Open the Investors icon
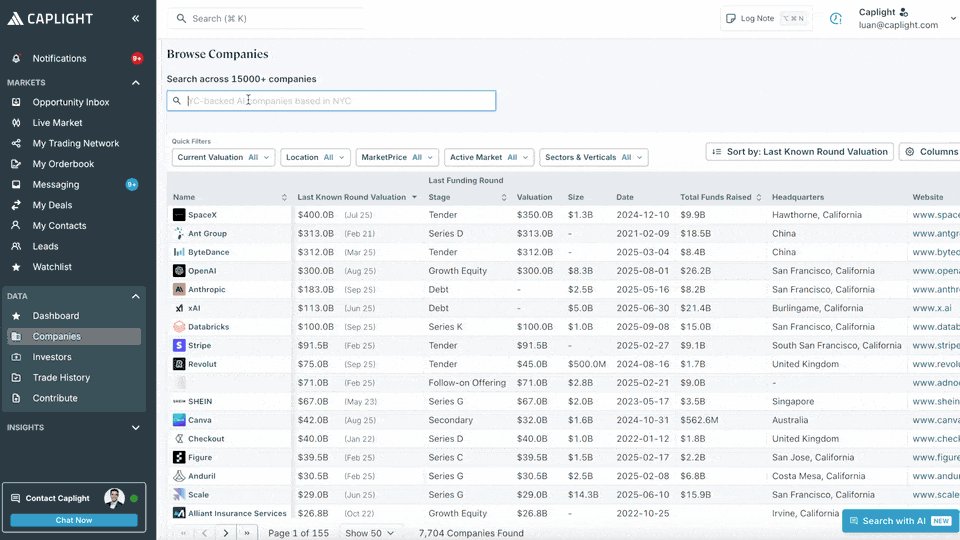Image resolution: width=960 pixels, height=540 pixels. pos(17,357)
